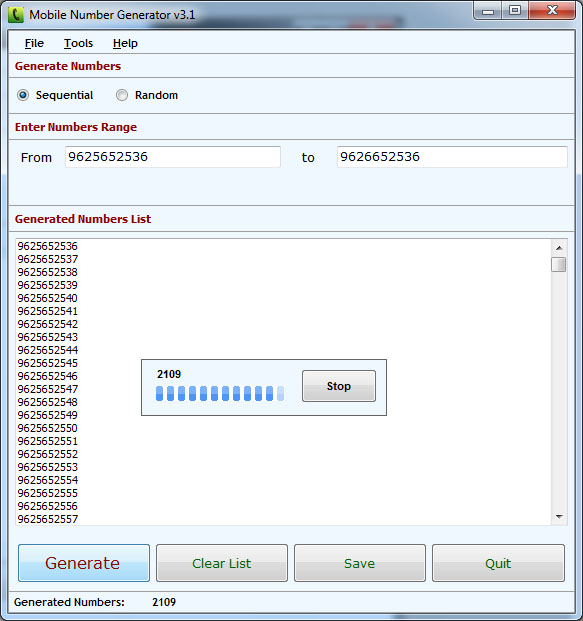Click the Generate button
Image resolution: width=583 pixels, height=621 pixels.
point(84,563)
